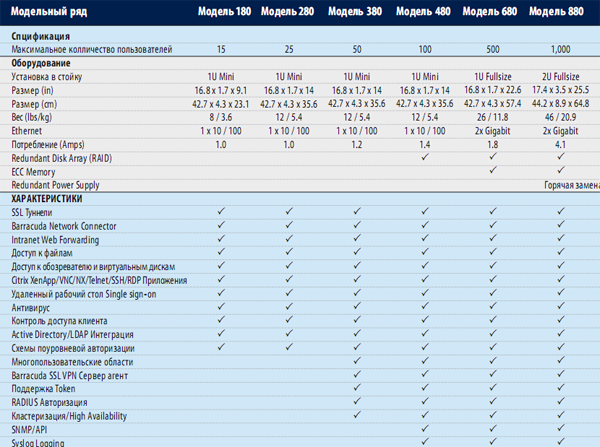Click the Amps value 4.1
The width and height of the screenshot is (600, 447).
(561, 145)
